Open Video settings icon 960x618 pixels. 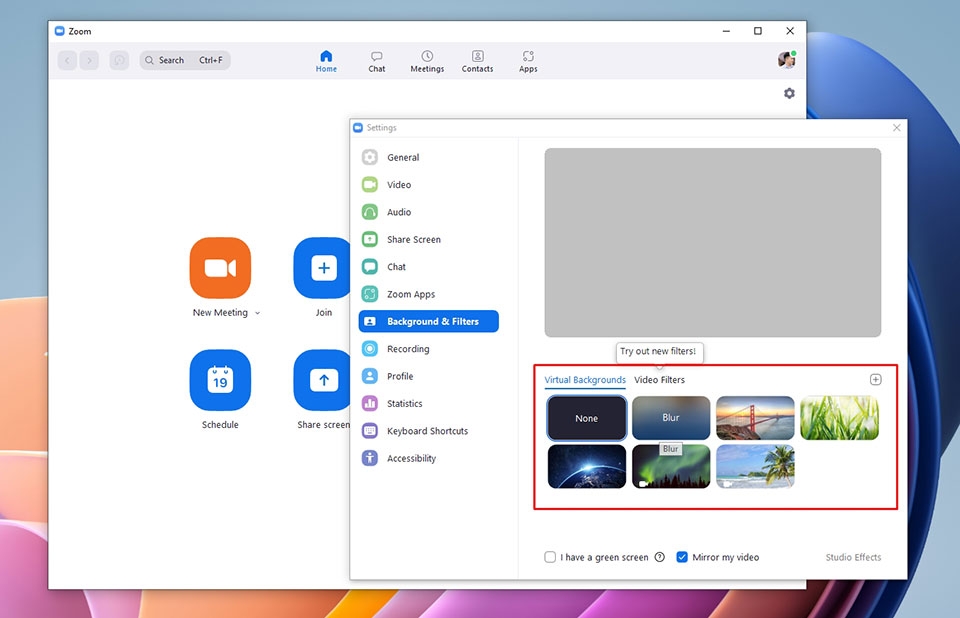click(x=370, y=184)
